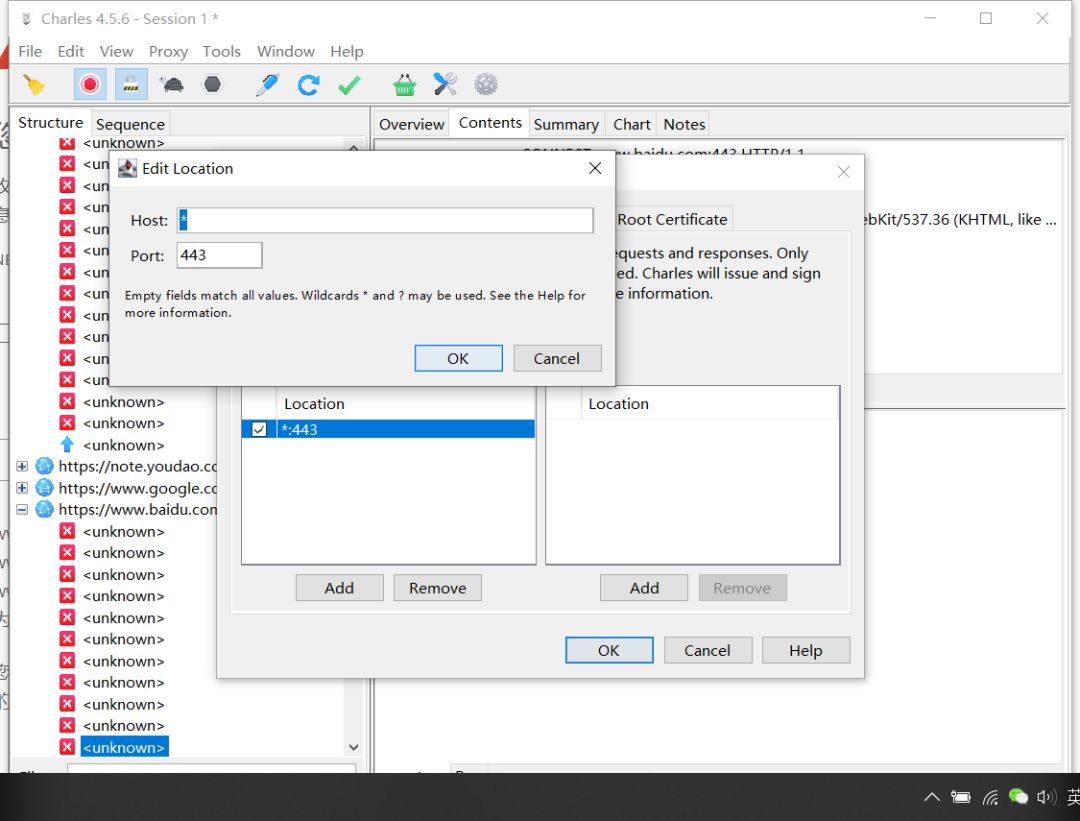This screenshot has height=821, width=1080.
Task: Cancel the Edit Location dialog
Action: 557,358
